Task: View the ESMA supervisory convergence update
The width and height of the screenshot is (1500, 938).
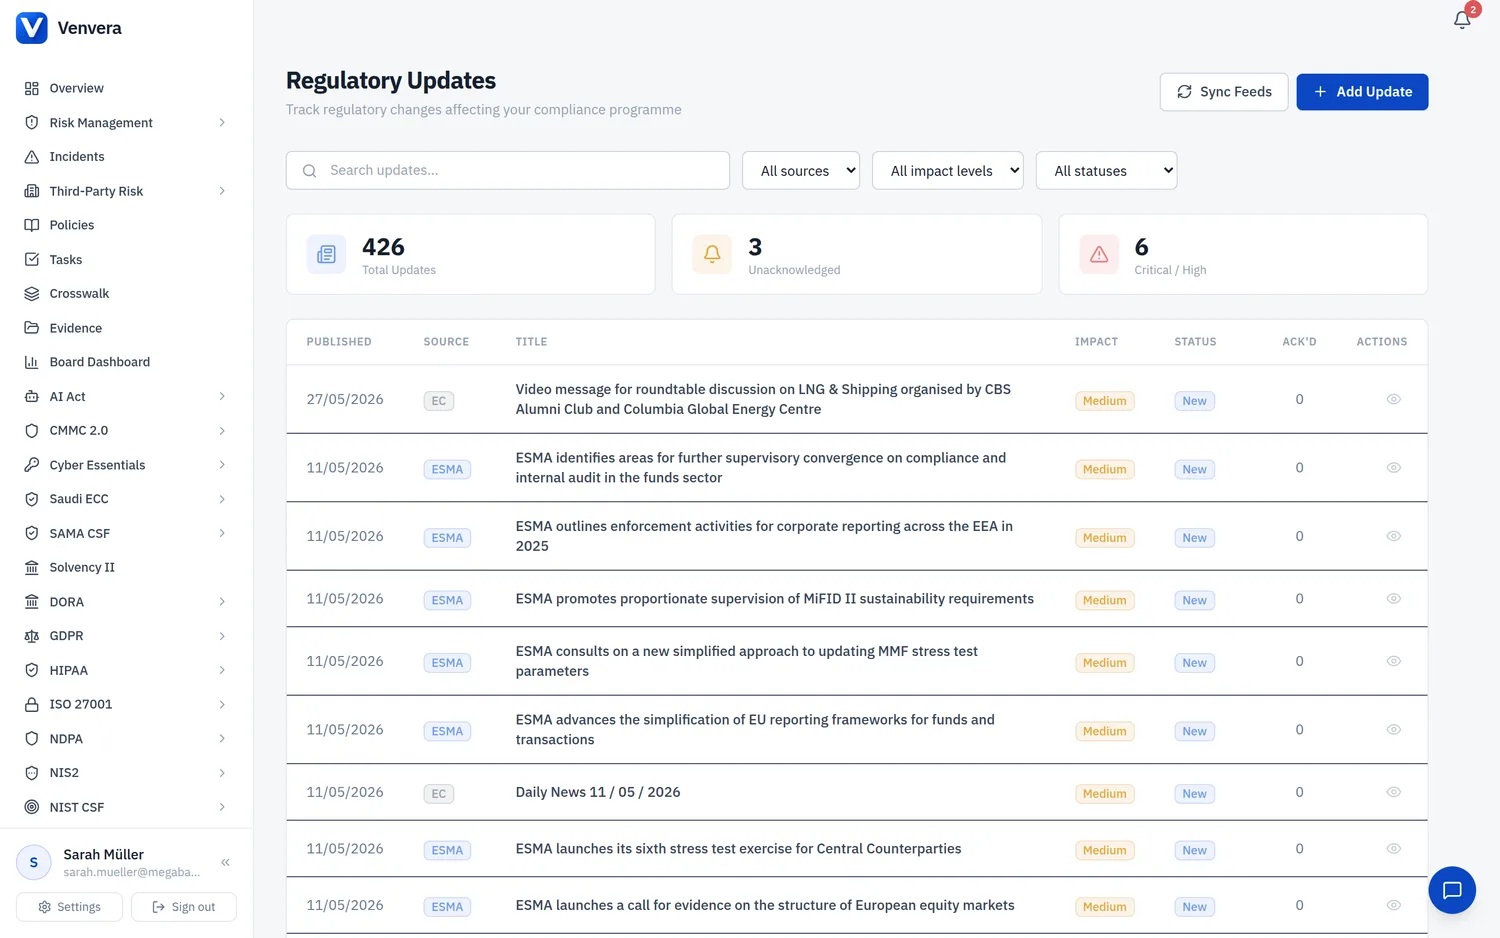Action: click(1393, 468)
